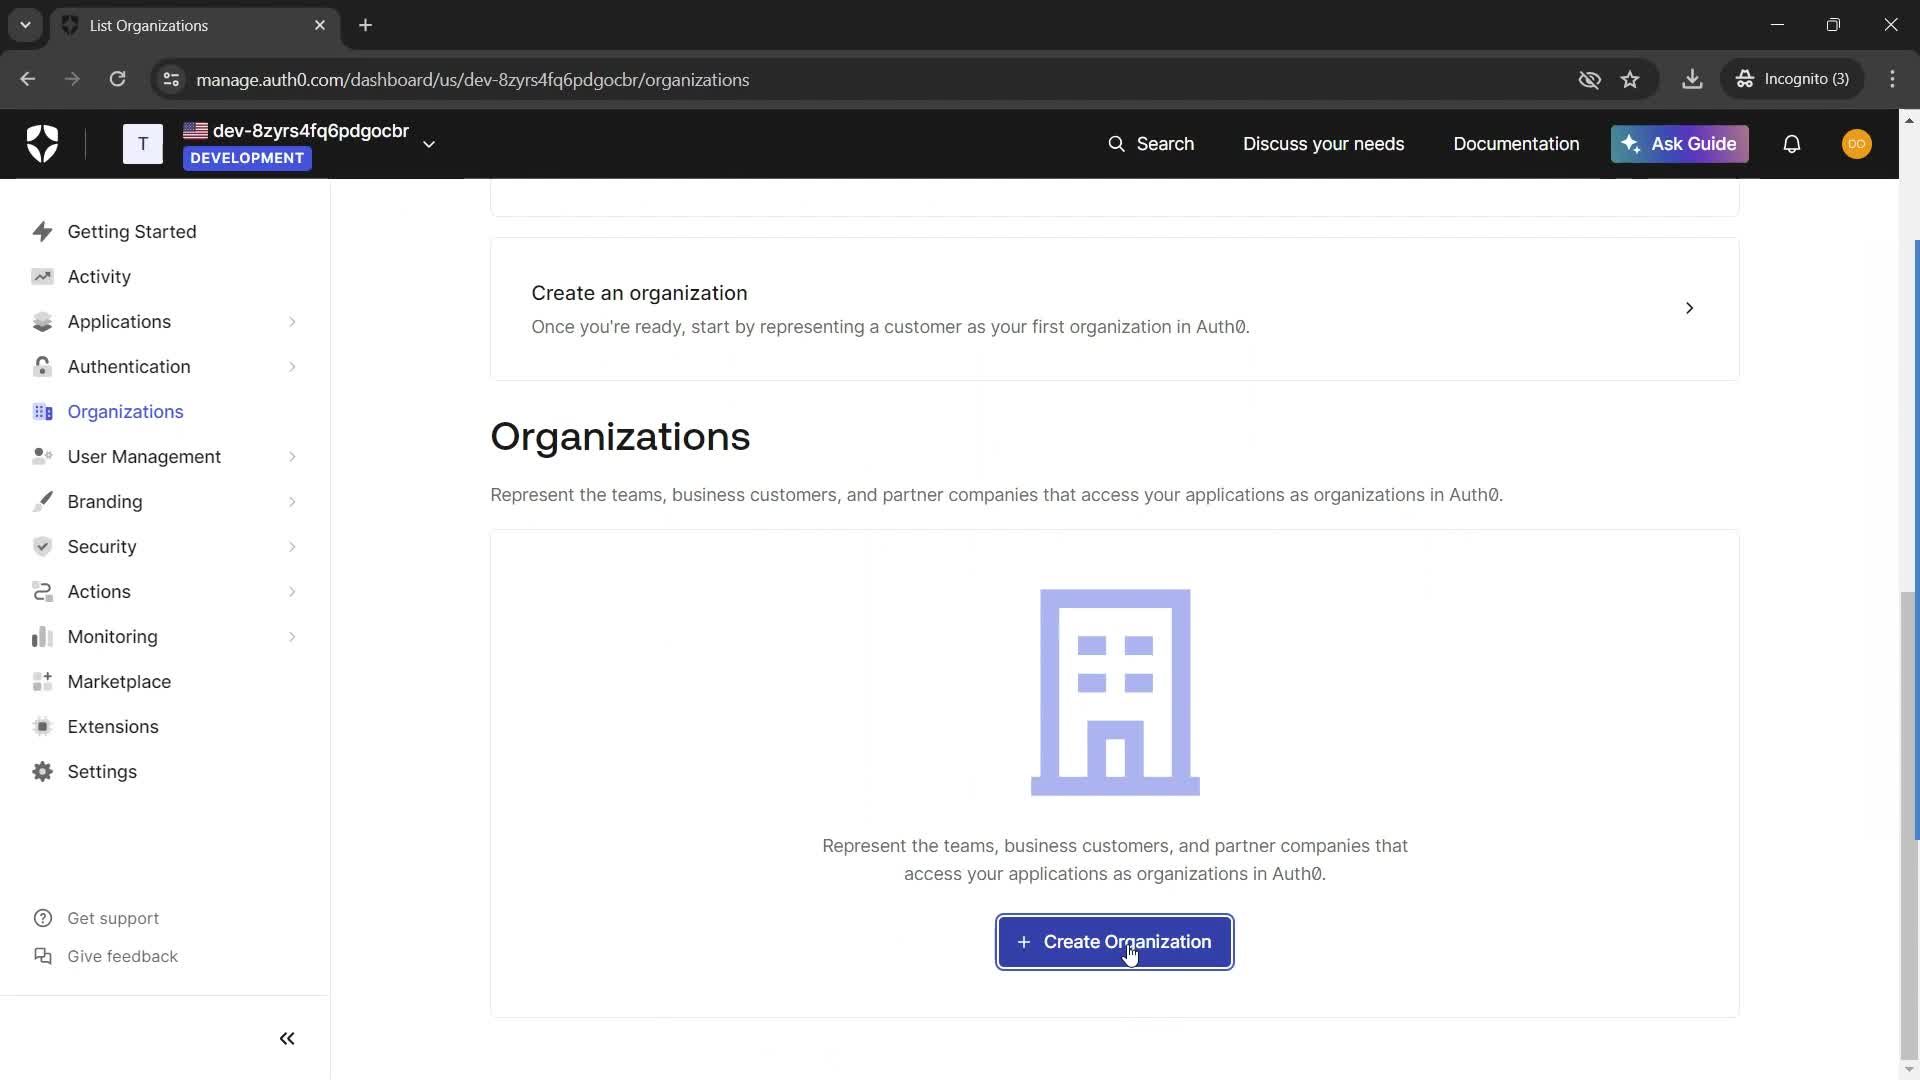Click the DEVELOPMENT environment badge

pos(247,158)
